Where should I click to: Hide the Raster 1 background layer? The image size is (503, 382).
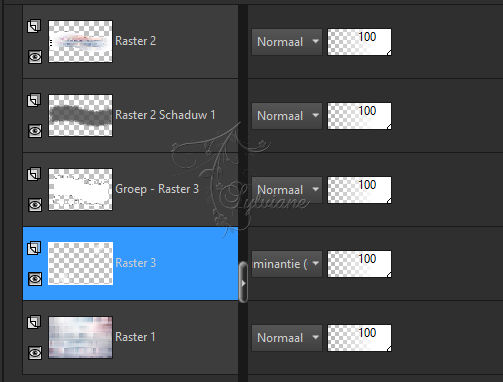click(35, 353)
